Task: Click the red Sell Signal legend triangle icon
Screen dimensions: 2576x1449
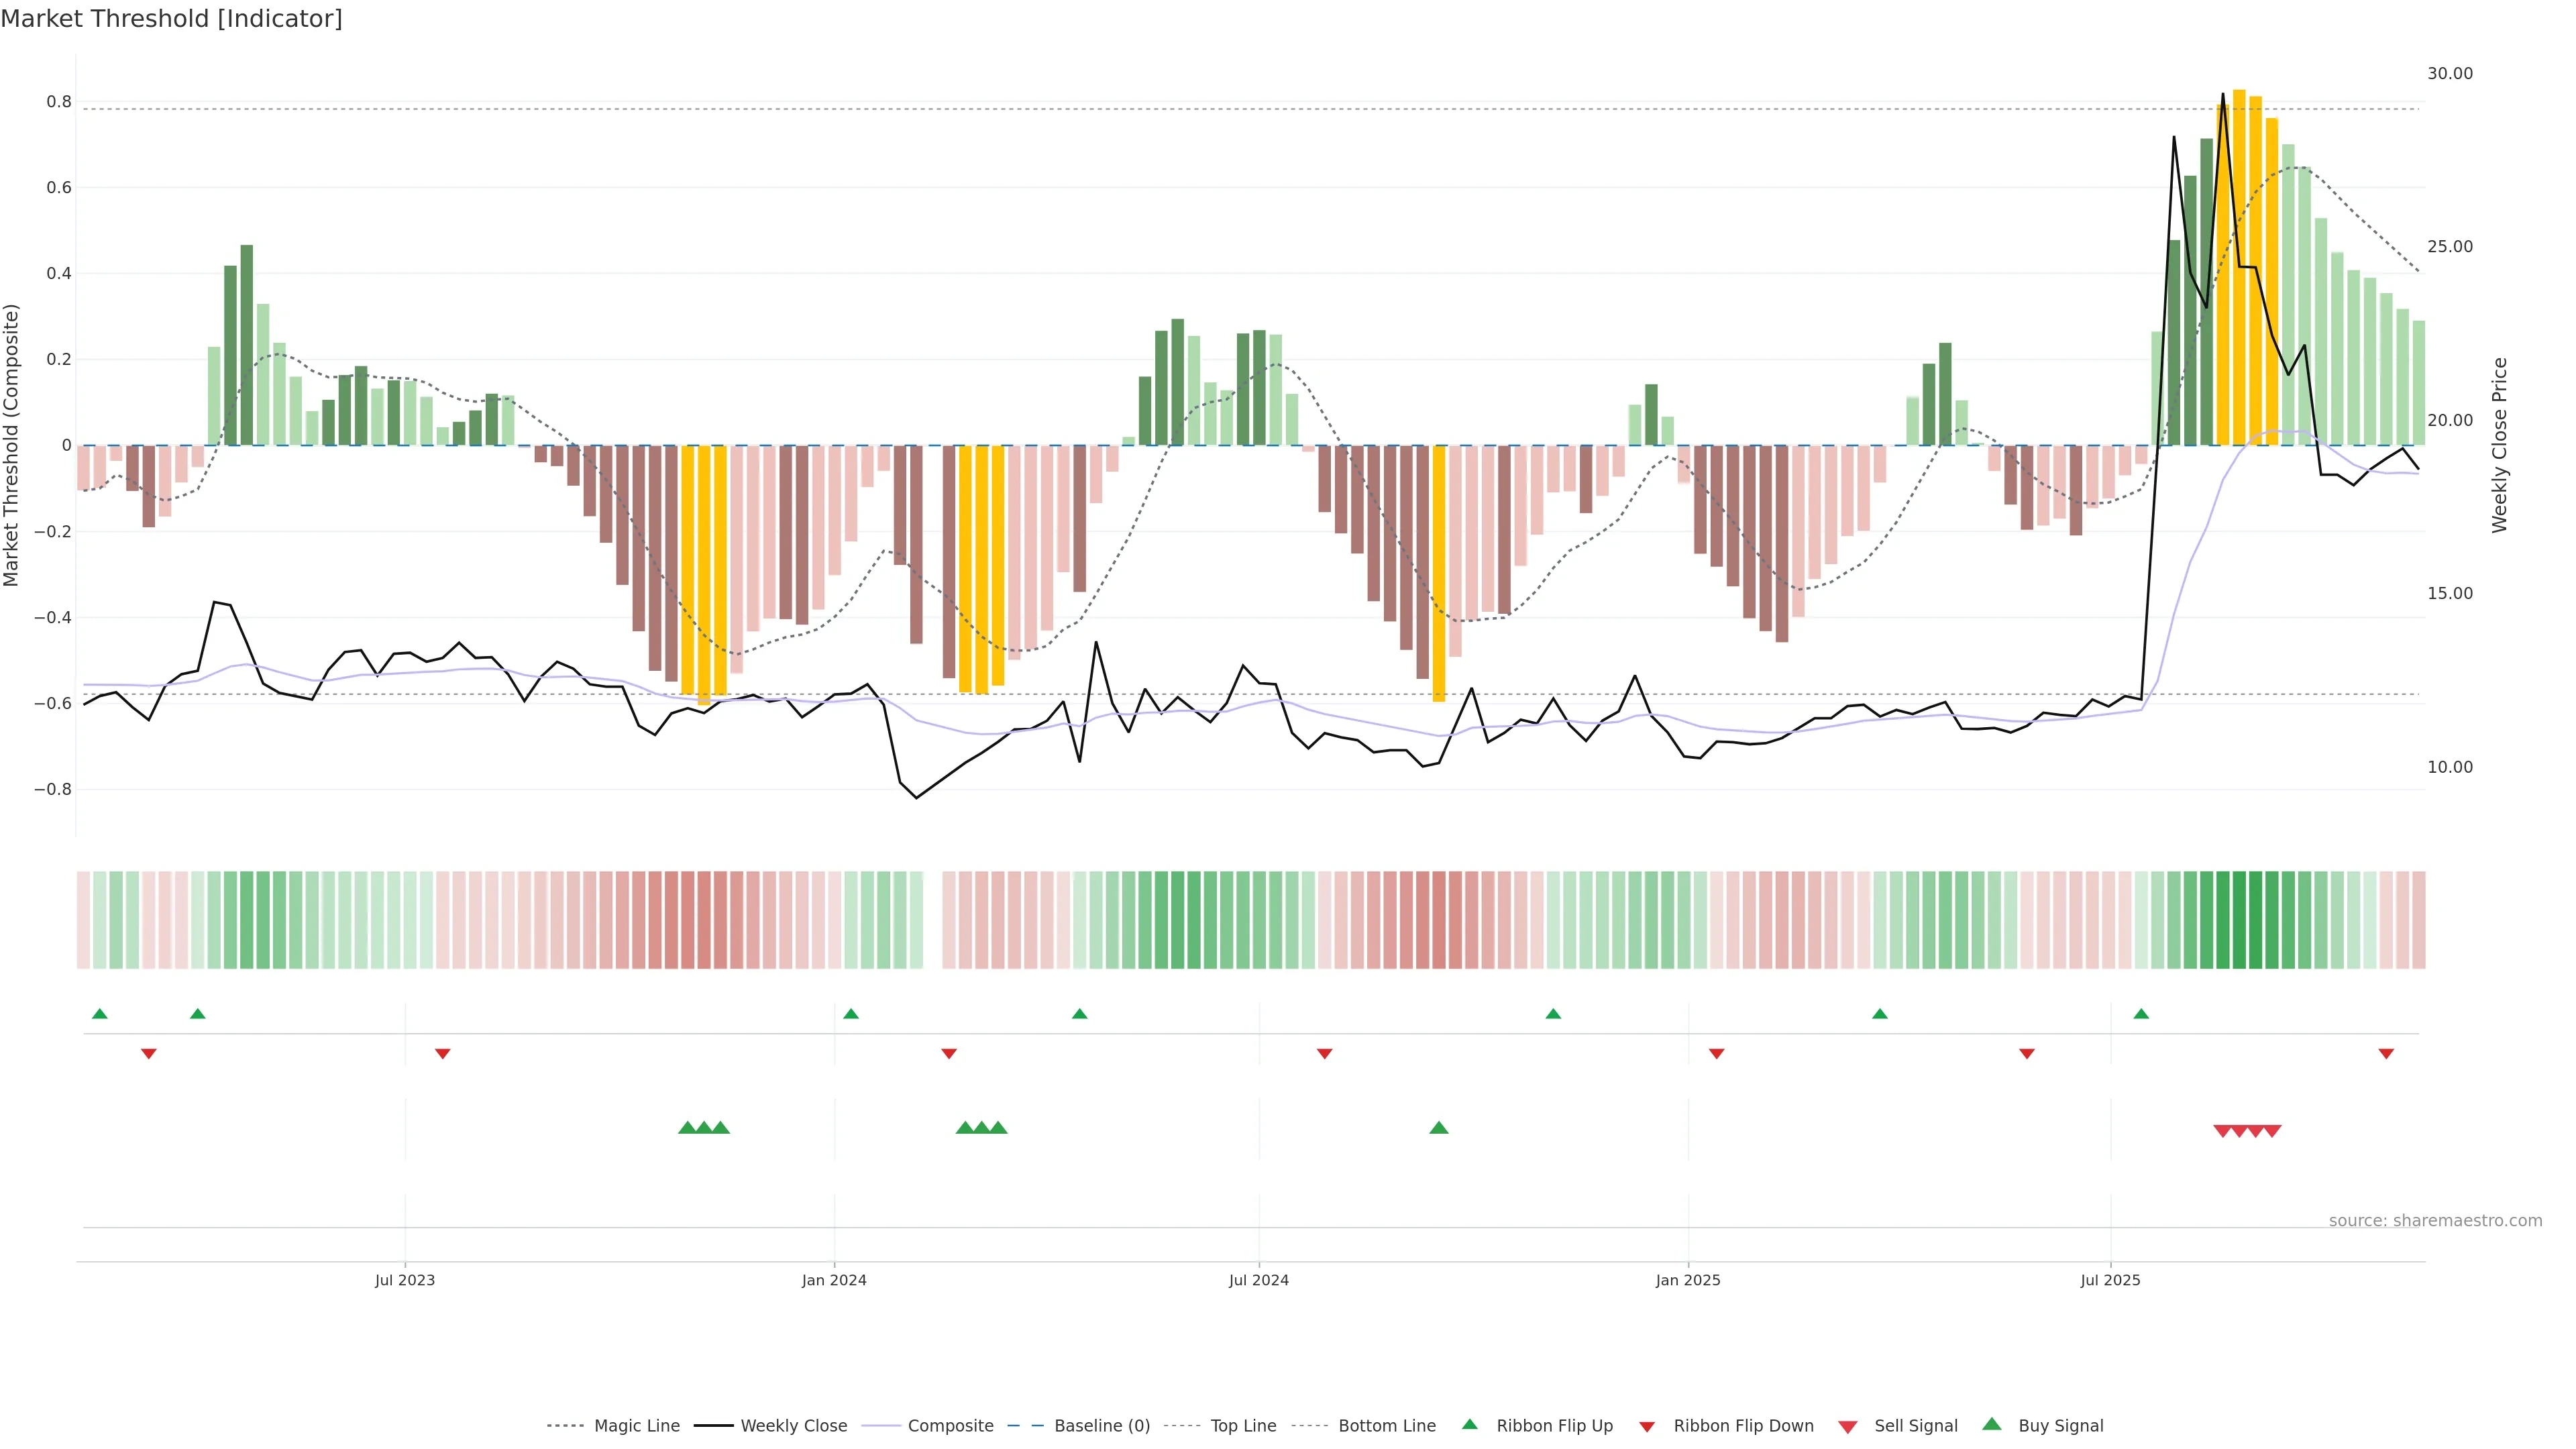Action: point(1848,1426)
